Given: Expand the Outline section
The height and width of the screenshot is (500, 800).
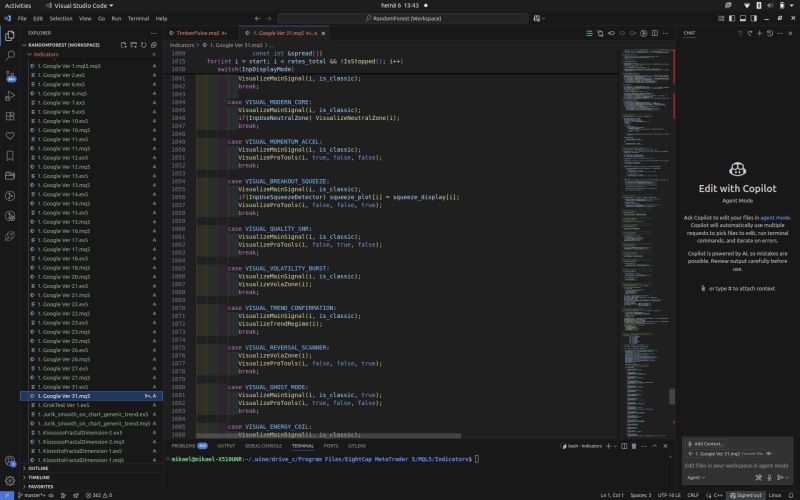Looking at the screenshot, I should click(x=38, y=468).
